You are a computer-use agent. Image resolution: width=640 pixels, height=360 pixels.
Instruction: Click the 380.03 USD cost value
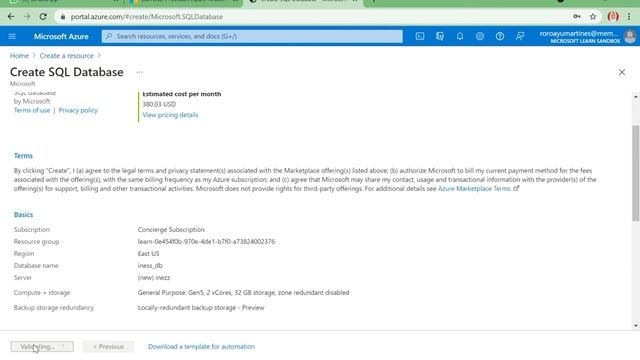[x=159, y=104]
